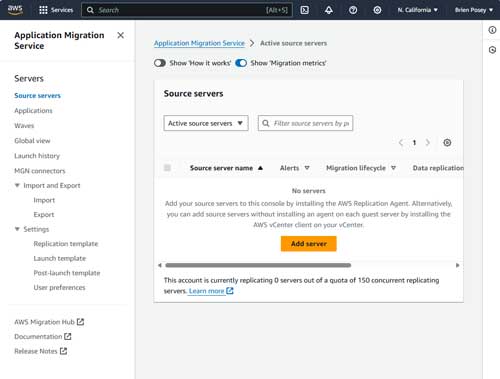Click the Data replication column header
This screenshot has width=500, height=379.
(x=438, y=168)
